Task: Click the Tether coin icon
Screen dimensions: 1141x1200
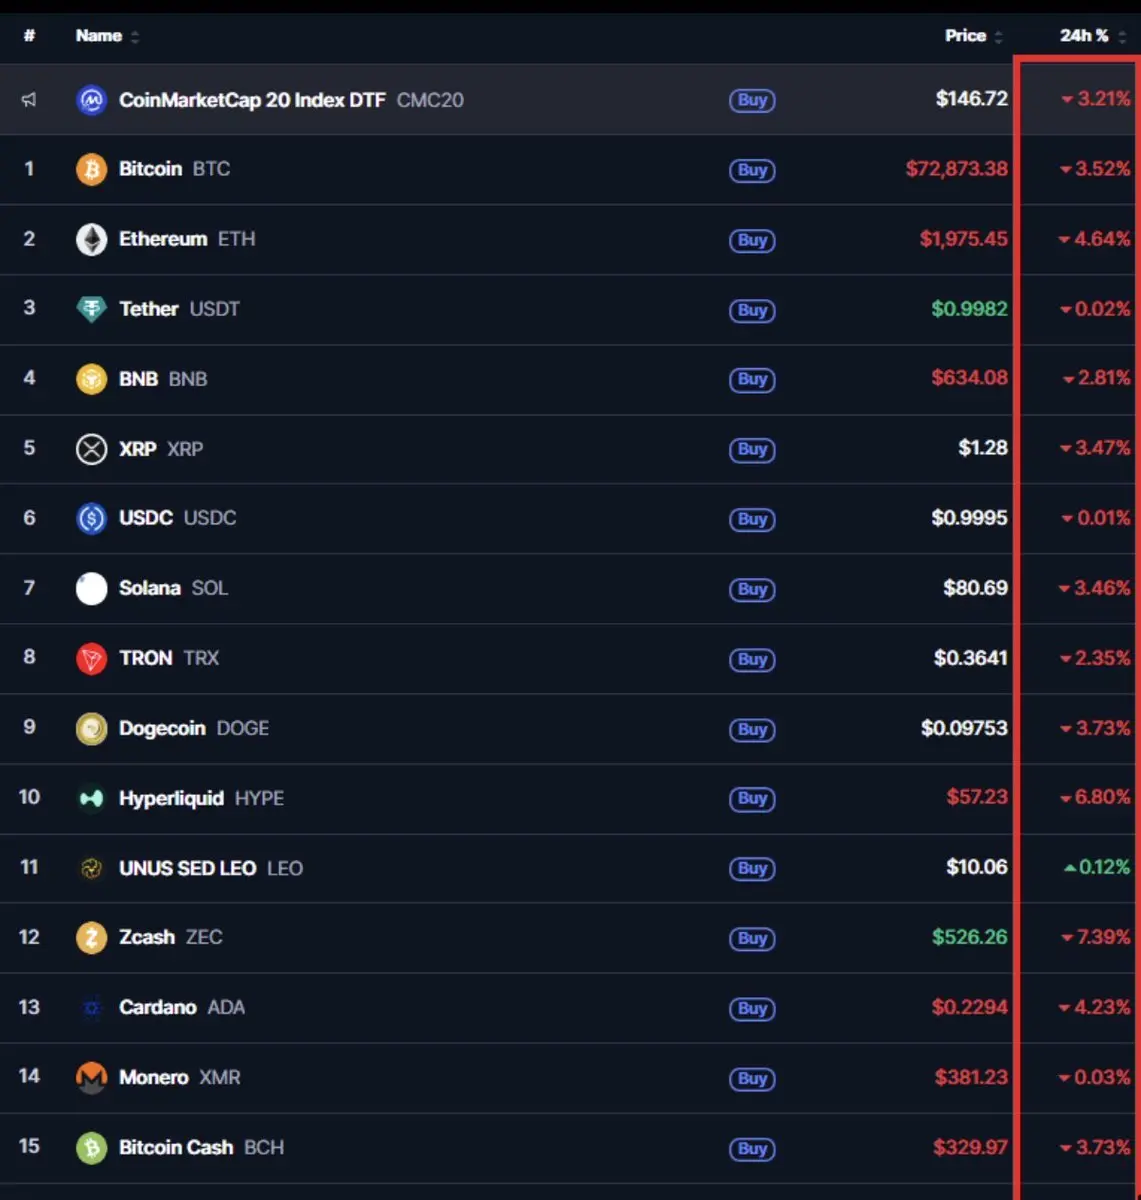Action: click(91, 309)
